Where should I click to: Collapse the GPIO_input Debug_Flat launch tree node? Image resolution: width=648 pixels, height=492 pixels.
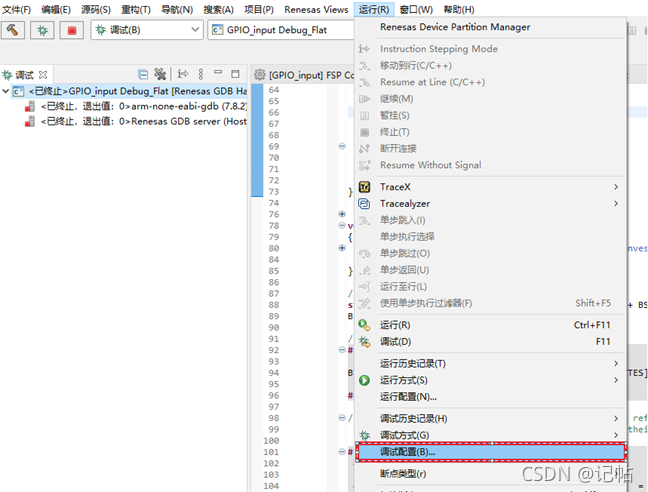pos(5,91)
